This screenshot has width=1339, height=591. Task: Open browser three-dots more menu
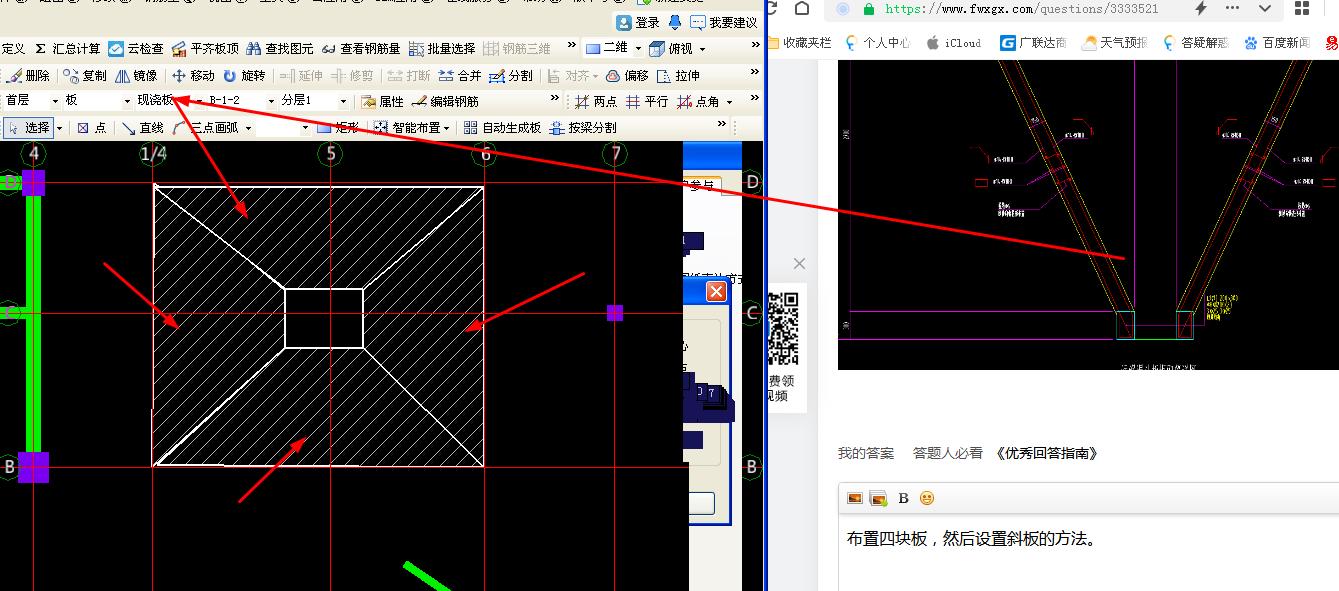pos(1233,8)
